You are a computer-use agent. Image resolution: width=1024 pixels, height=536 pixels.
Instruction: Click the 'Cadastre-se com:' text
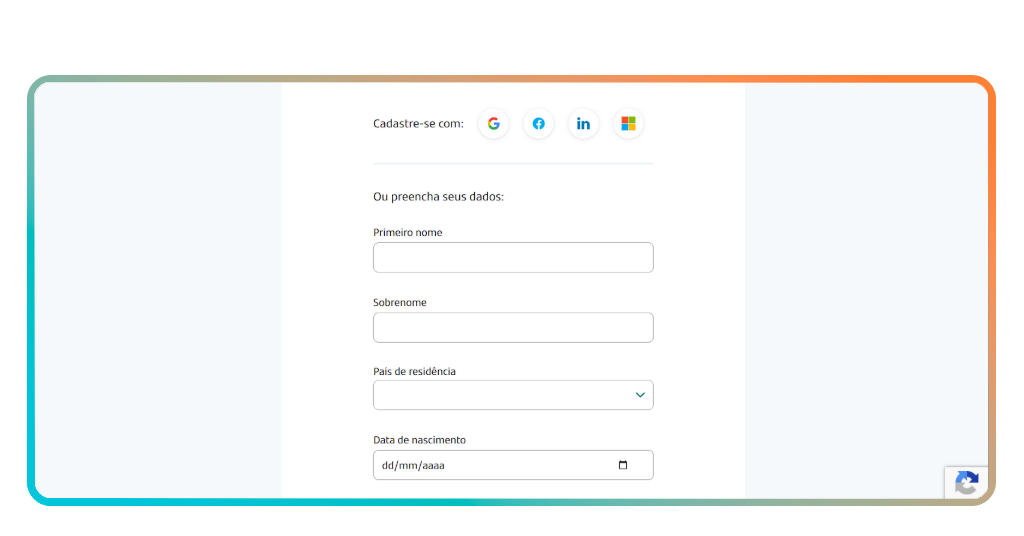click(x=419, y=123)
